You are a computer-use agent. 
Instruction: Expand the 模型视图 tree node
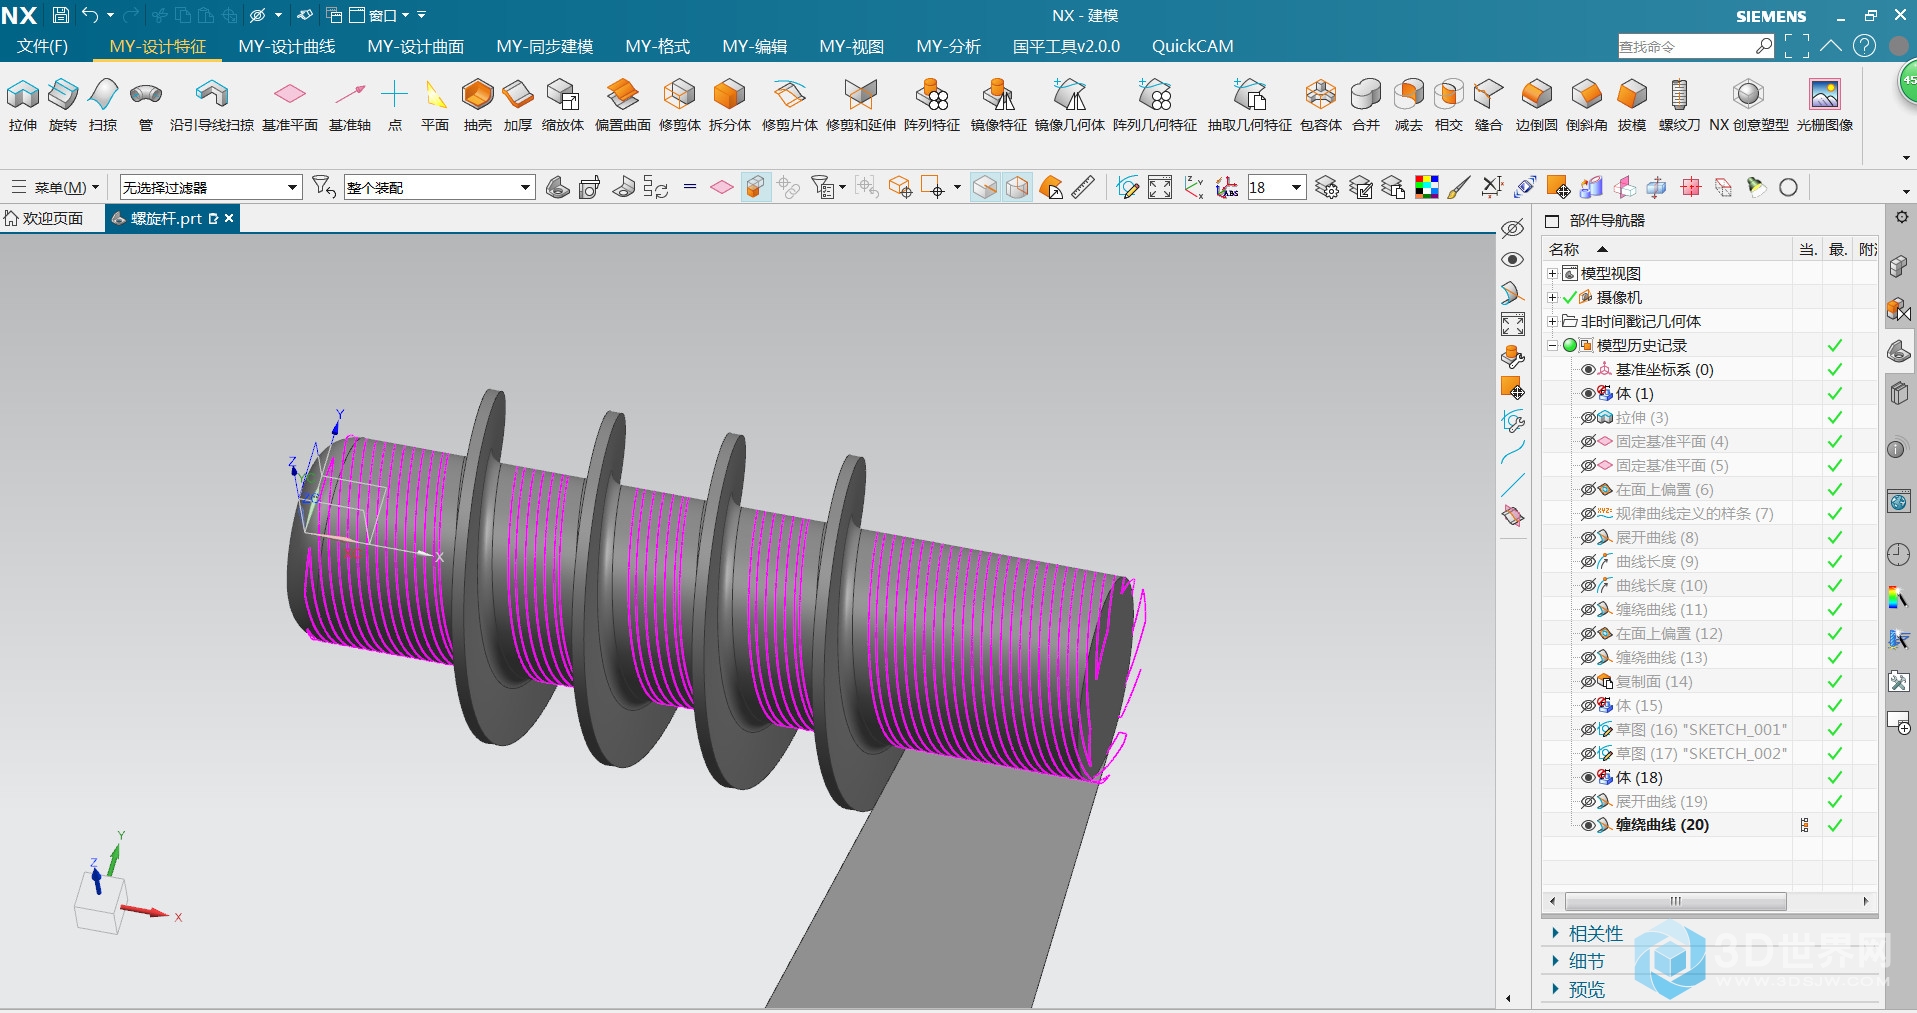click(1552, 274)
